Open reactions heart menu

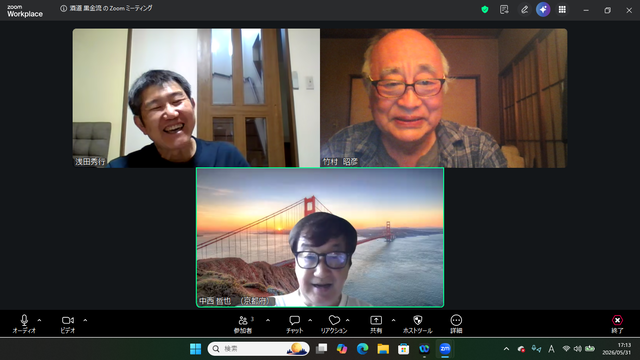334,324
